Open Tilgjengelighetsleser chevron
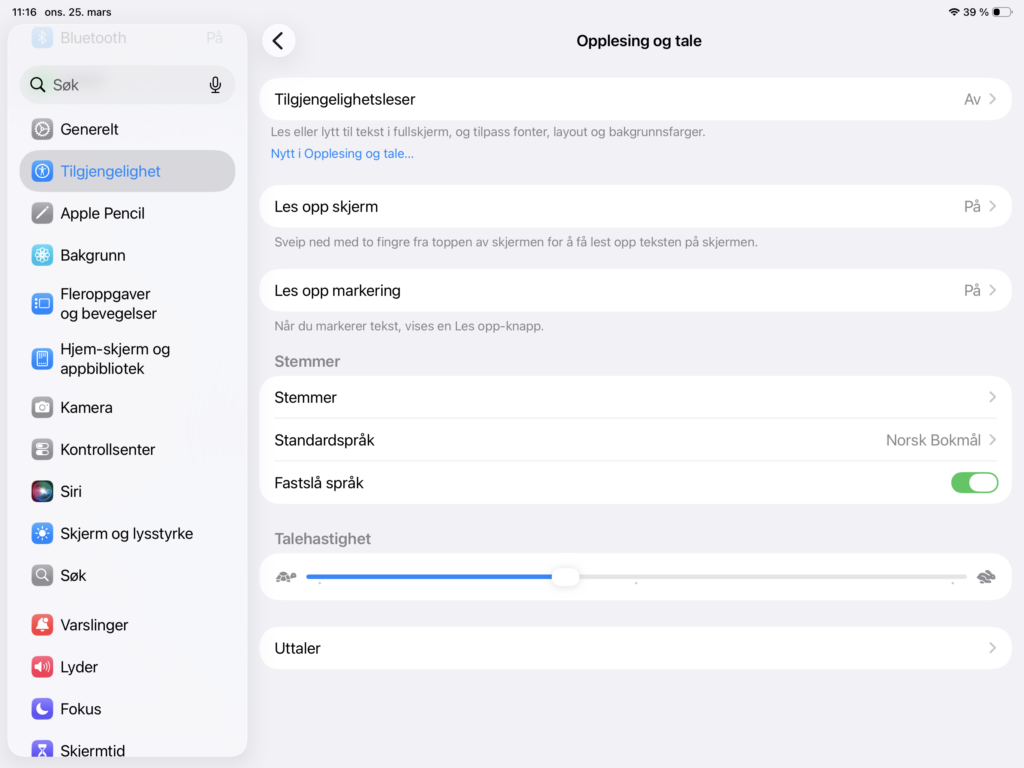 click(x=993, y=99)
